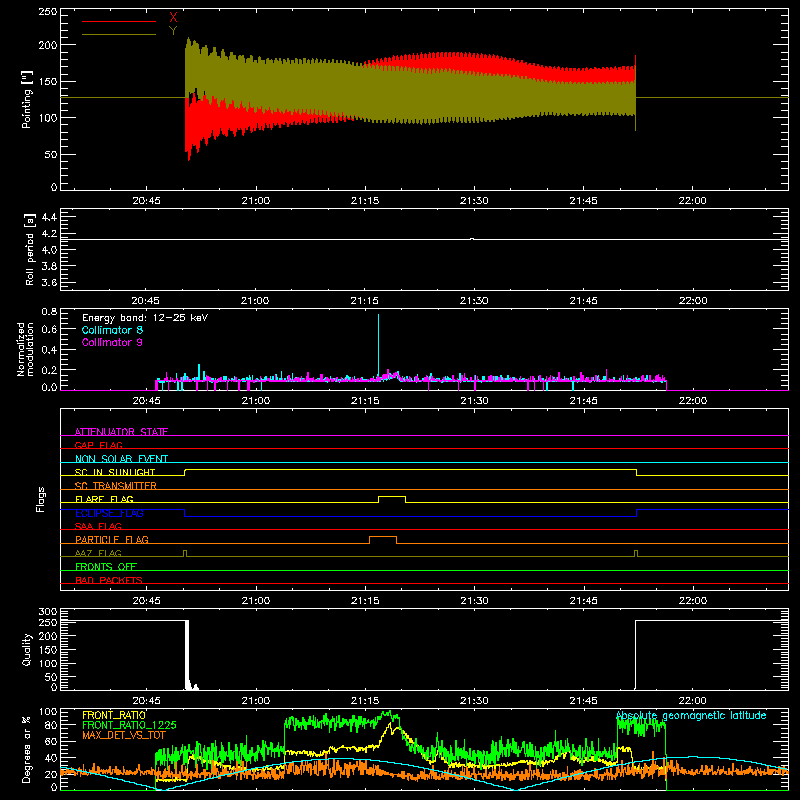The width and height of the screenshot is (800, 800).
Task: Click the 'Quality' vertical axis title
Action: pyautogui.click(x=27, y=649)
